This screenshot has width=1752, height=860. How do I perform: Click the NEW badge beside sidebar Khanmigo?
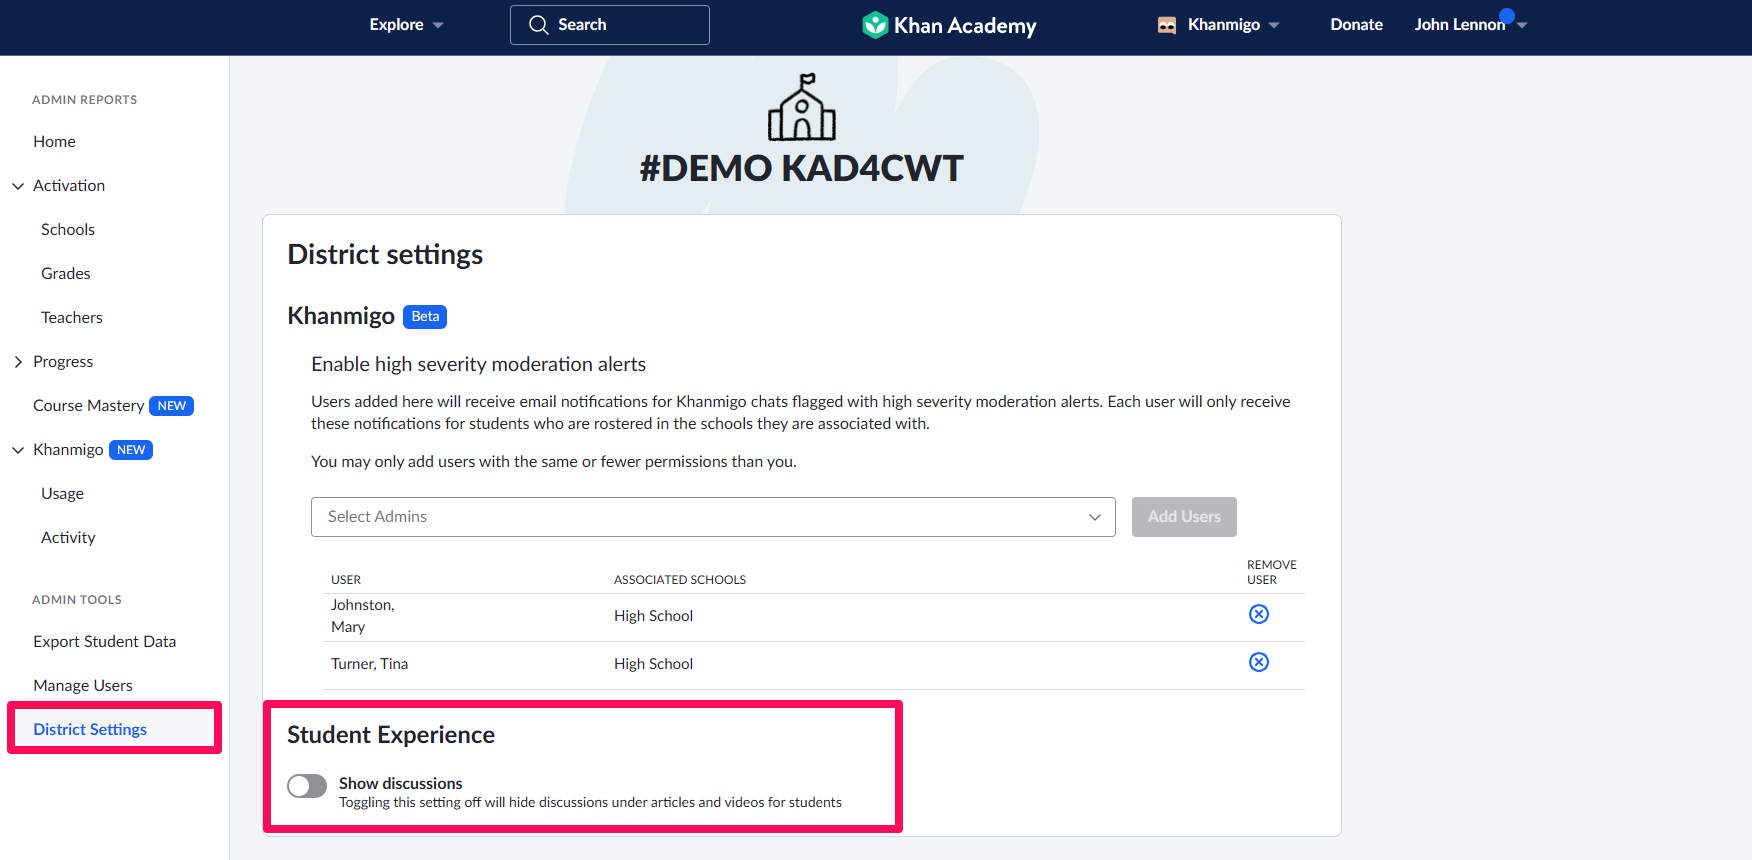click(131, 450)
